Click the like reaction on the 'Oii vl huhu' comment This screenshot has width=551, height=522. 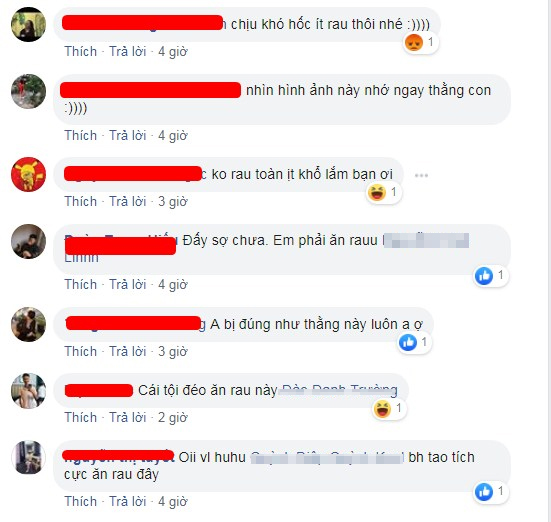point(484,492)
